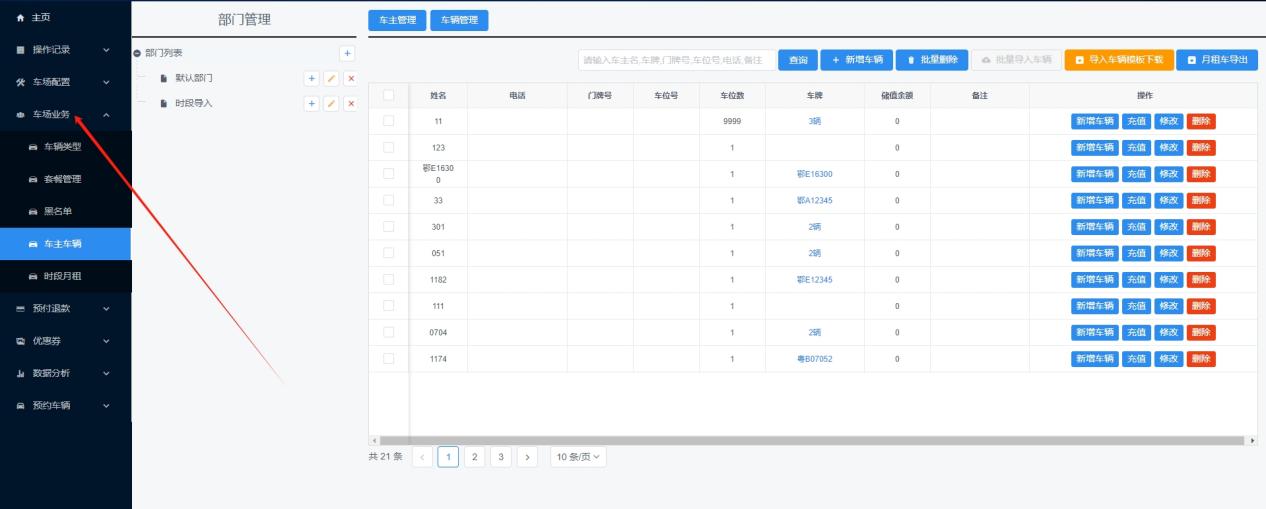Expand the 预付退款 sidebar menu
Viewport: 1266px width, 509px height.
click(x=65, y=308)
